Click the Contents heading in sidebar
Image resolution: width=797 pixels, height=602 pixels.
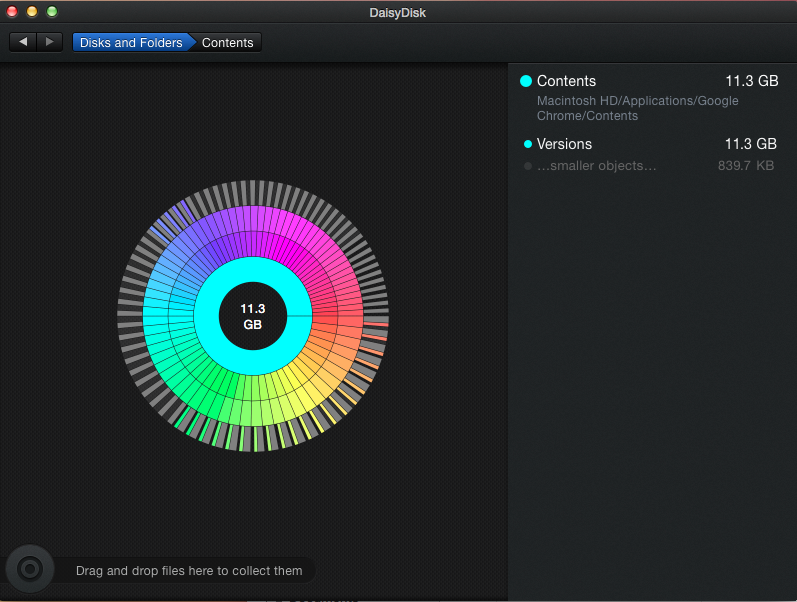[566, 81]
